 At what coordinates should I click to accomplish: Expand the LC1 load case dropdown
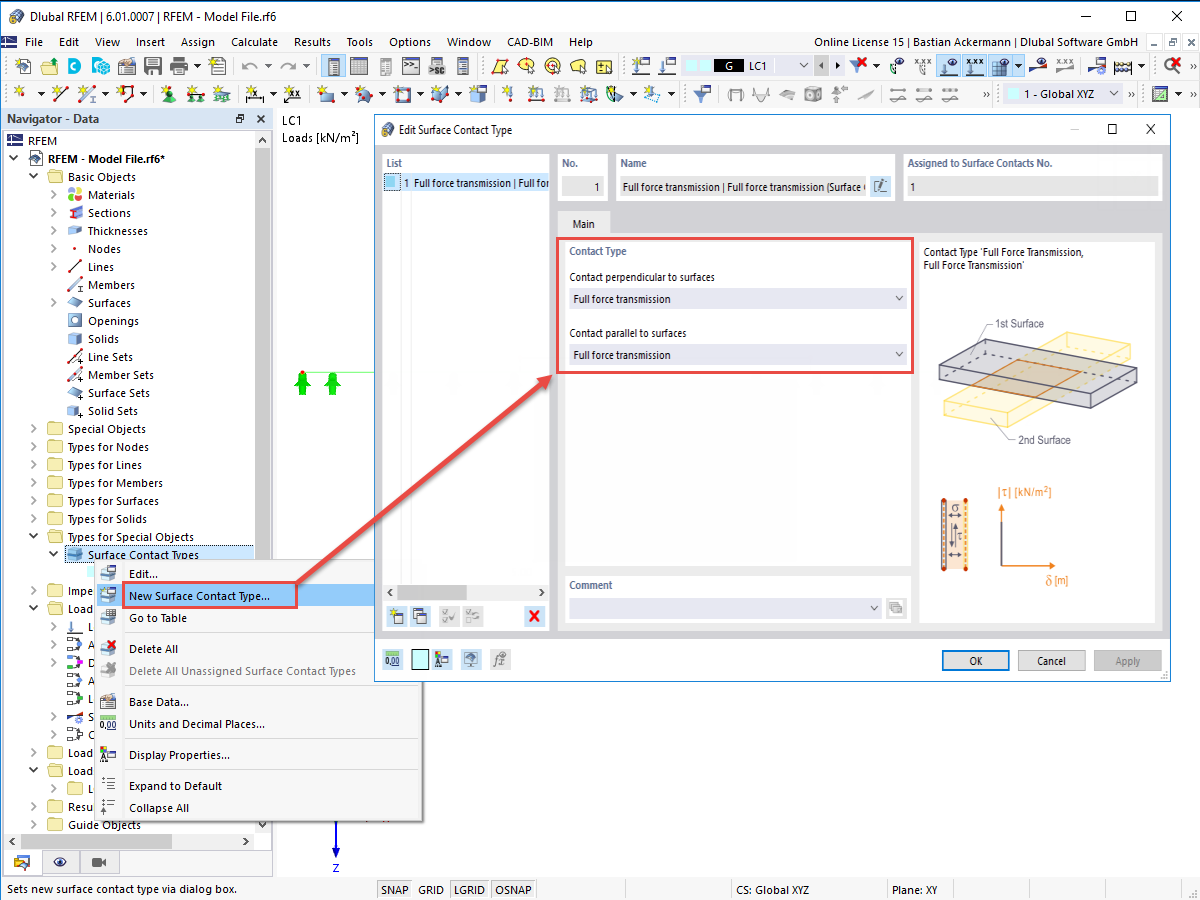tap(806, 65)
